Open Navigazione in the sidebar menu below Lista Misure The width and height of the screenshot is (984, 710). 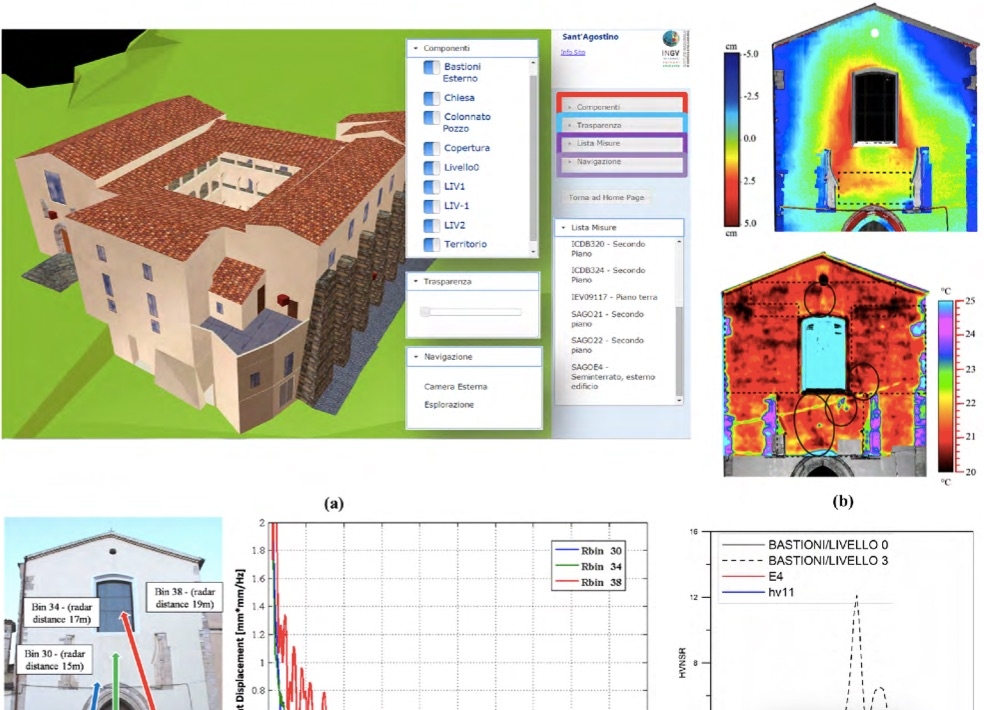[x=621, y=161]
